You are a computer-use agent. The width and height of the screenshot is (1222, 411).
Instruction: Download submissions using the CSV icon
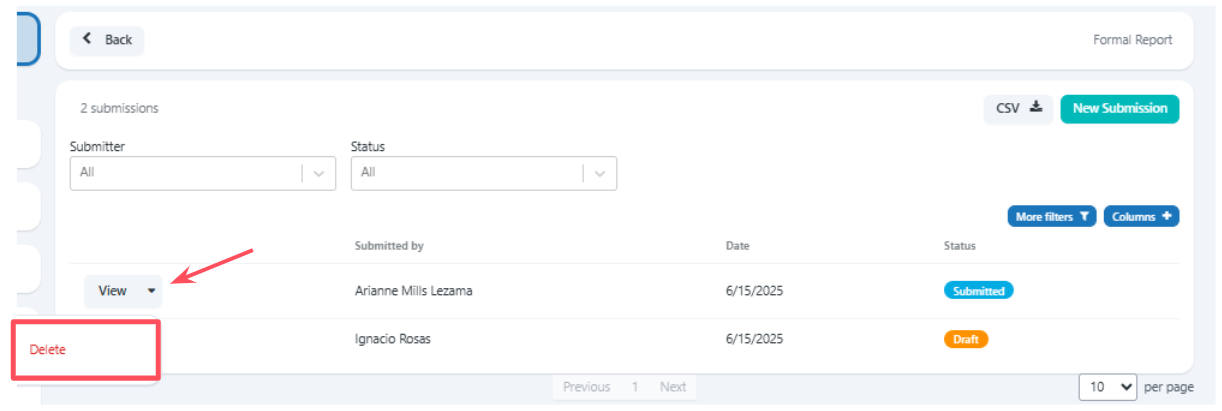click(1036, 107)
